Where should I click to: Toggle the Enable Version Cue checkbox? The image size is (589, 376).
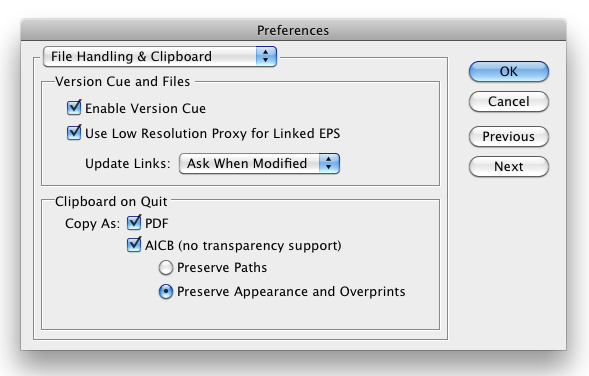[74, 107]
